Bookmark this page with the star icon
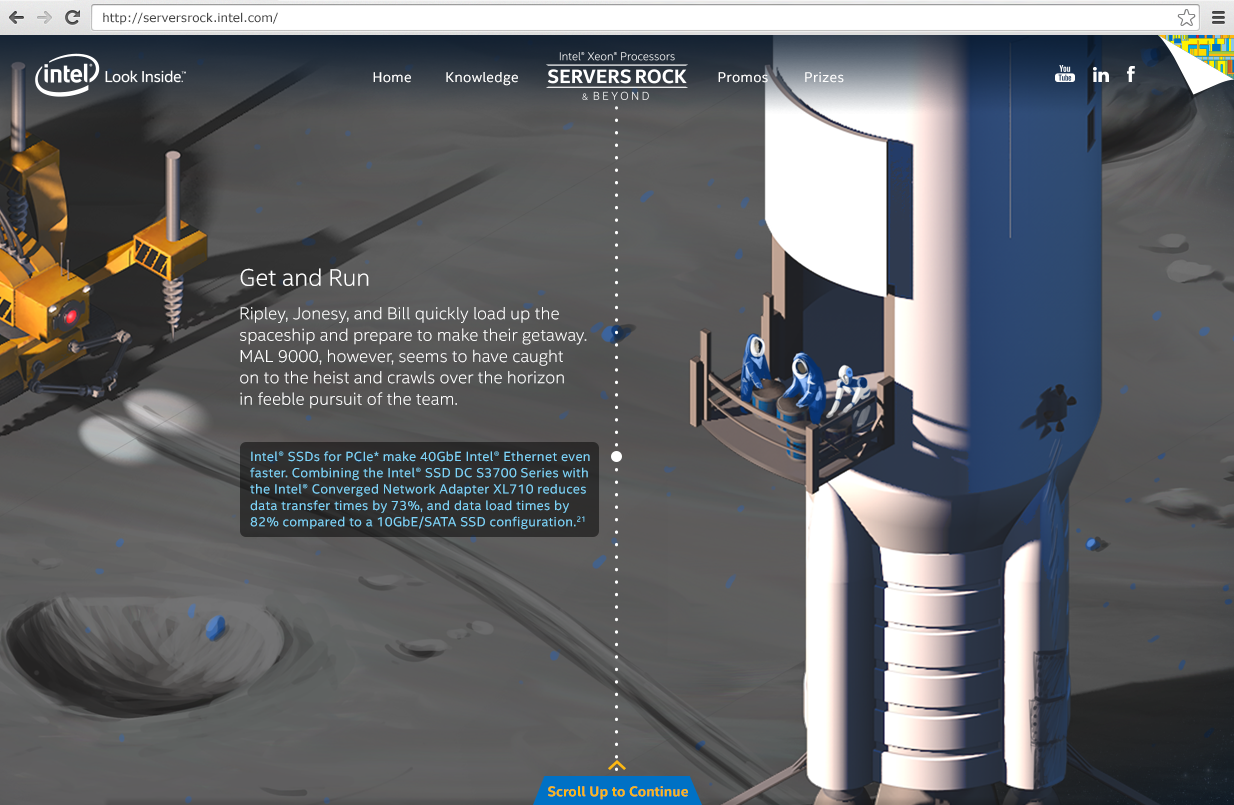Viewport: 1234px width, 805px height. click(1186, 17)
